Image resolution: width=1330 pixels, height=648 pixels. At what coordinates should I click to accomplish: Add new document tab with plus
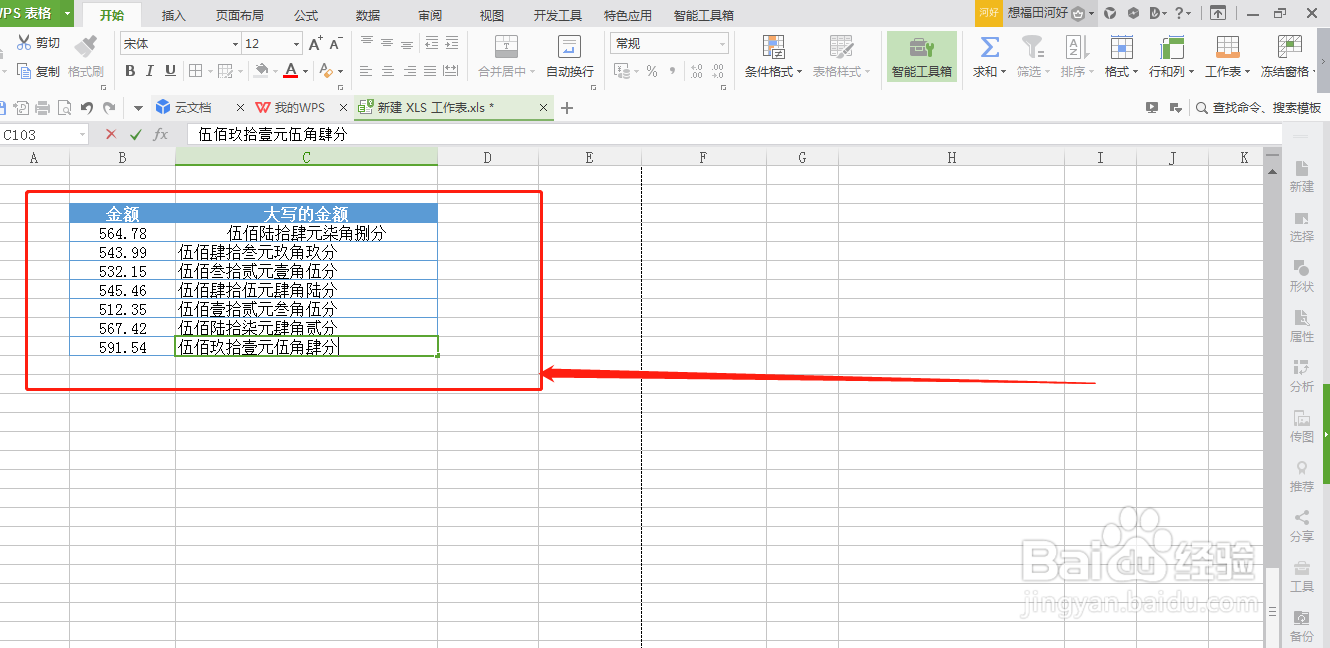click(567, 108)
